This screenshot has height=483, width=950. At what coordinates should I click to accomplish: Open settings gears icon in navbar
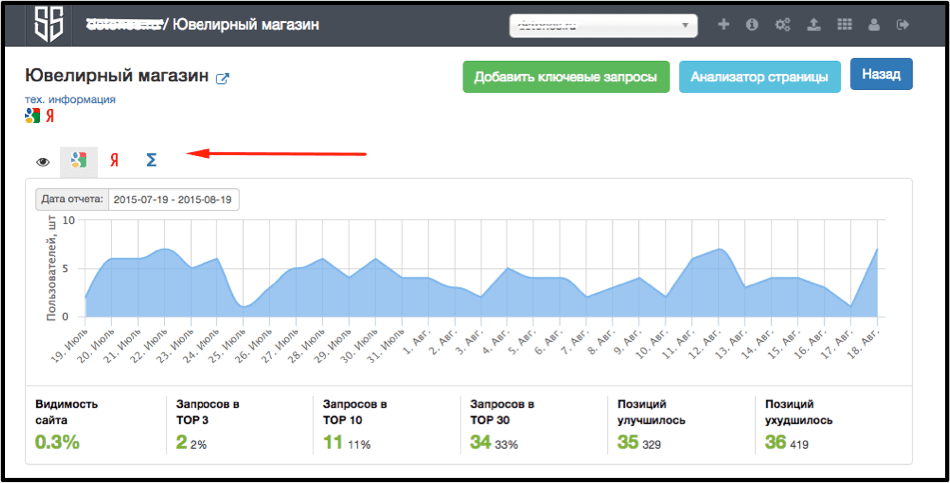(783, 24)
